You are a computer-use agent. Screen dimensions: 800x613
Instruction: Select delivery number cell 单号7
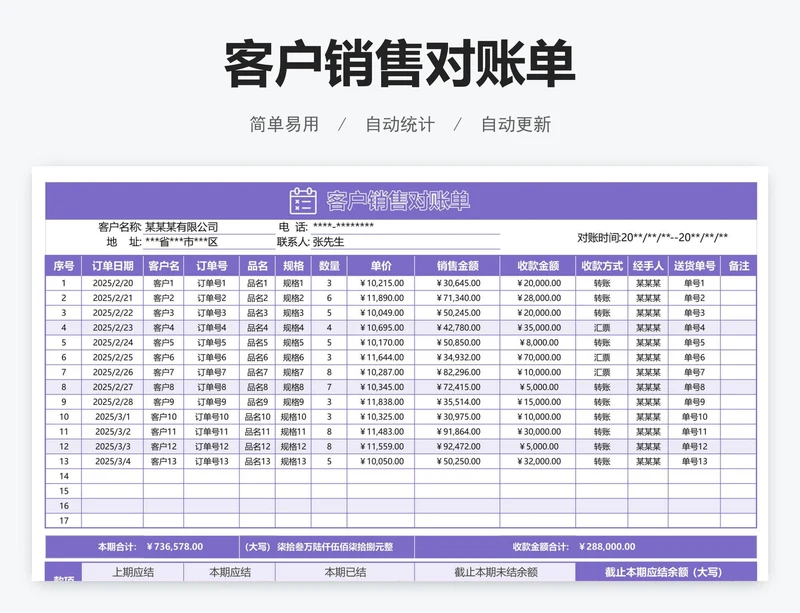click(x=694, y=372)
